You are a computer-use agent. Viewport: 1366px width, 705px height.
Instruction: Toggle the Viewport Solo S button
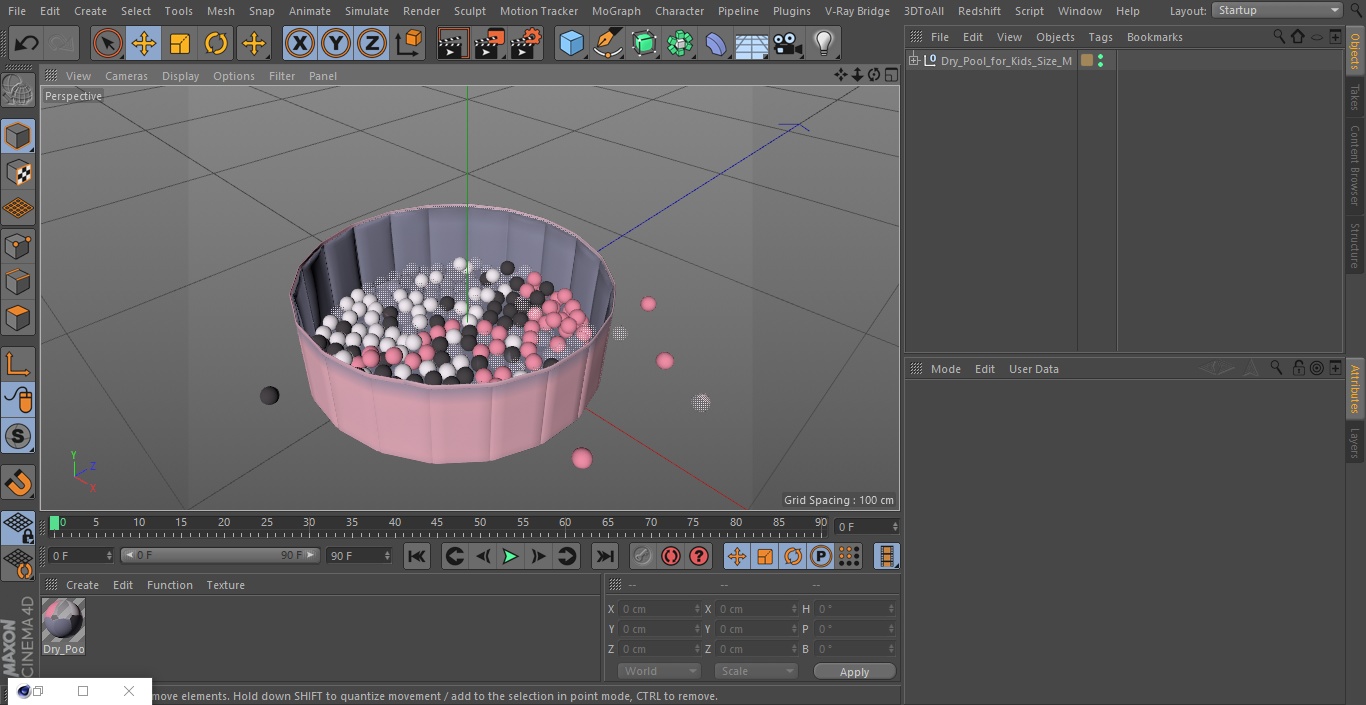click(x=18, y=437)
